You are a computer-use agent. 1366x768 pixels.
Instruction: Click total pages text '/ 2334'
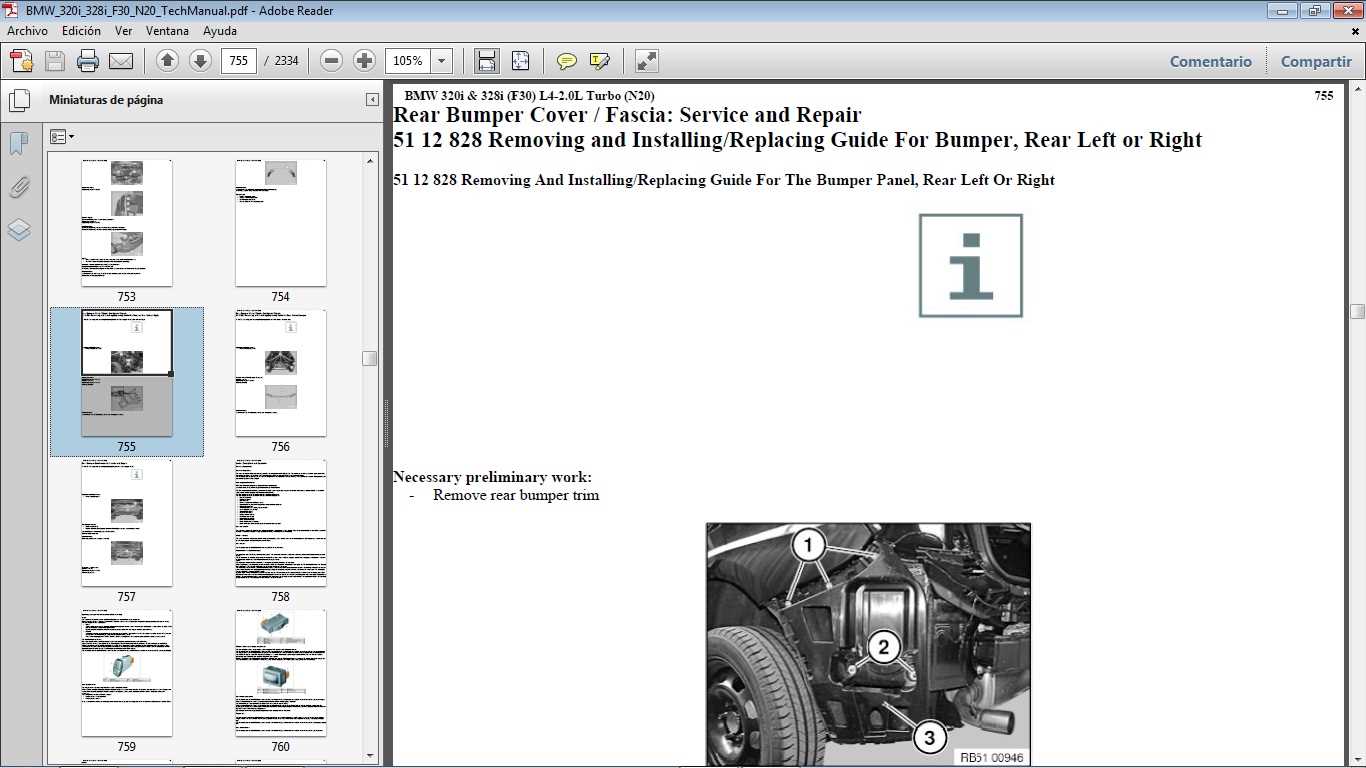point(282,61)
